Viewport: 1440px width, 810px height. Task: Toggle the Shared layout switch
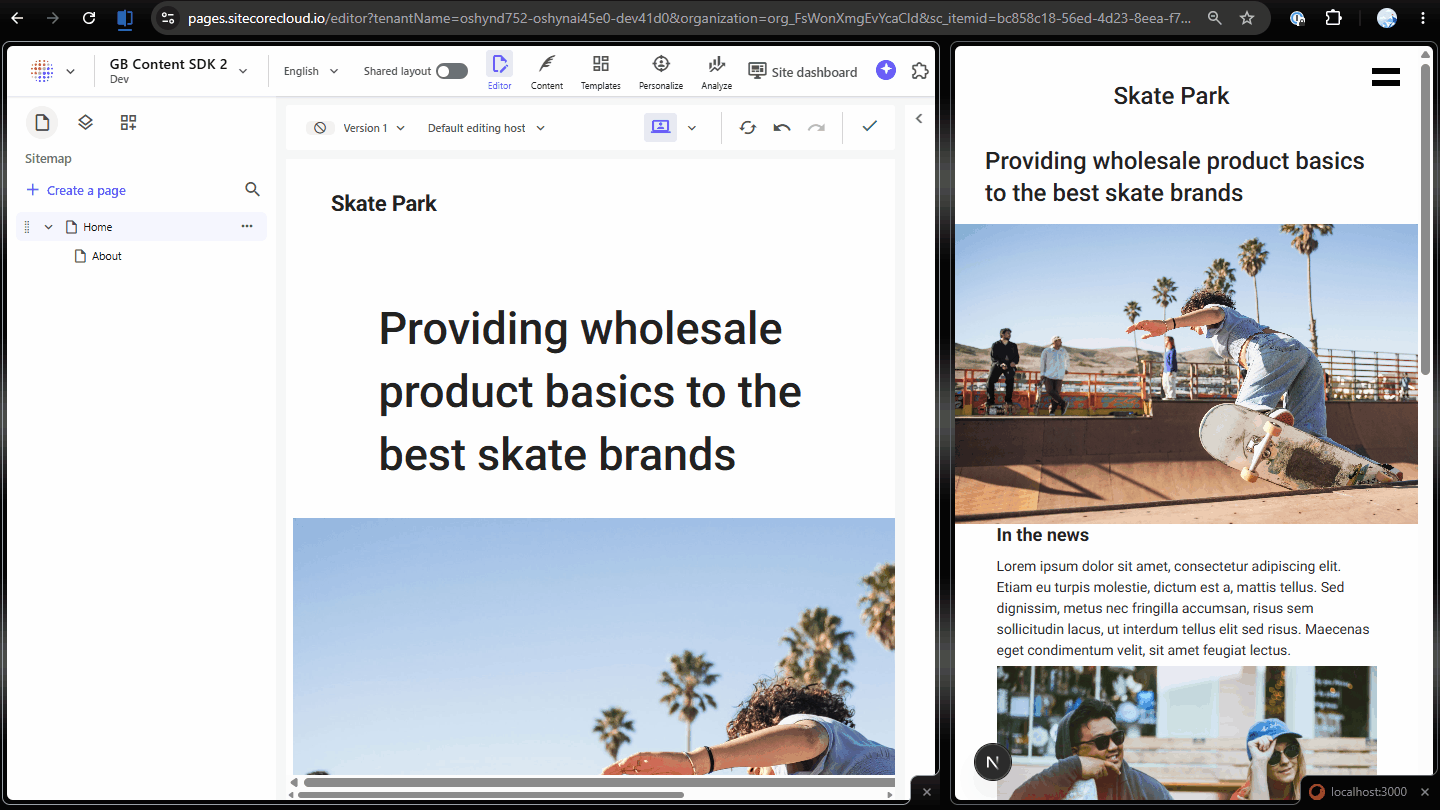tap(452, 71)
